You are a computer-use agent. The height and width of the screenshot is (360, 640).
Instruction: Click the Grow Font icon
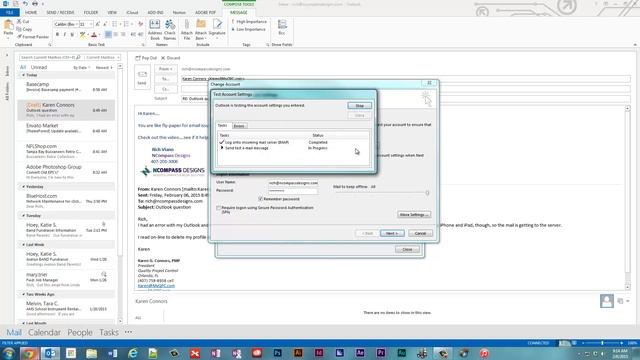click(x=98, y=24)
